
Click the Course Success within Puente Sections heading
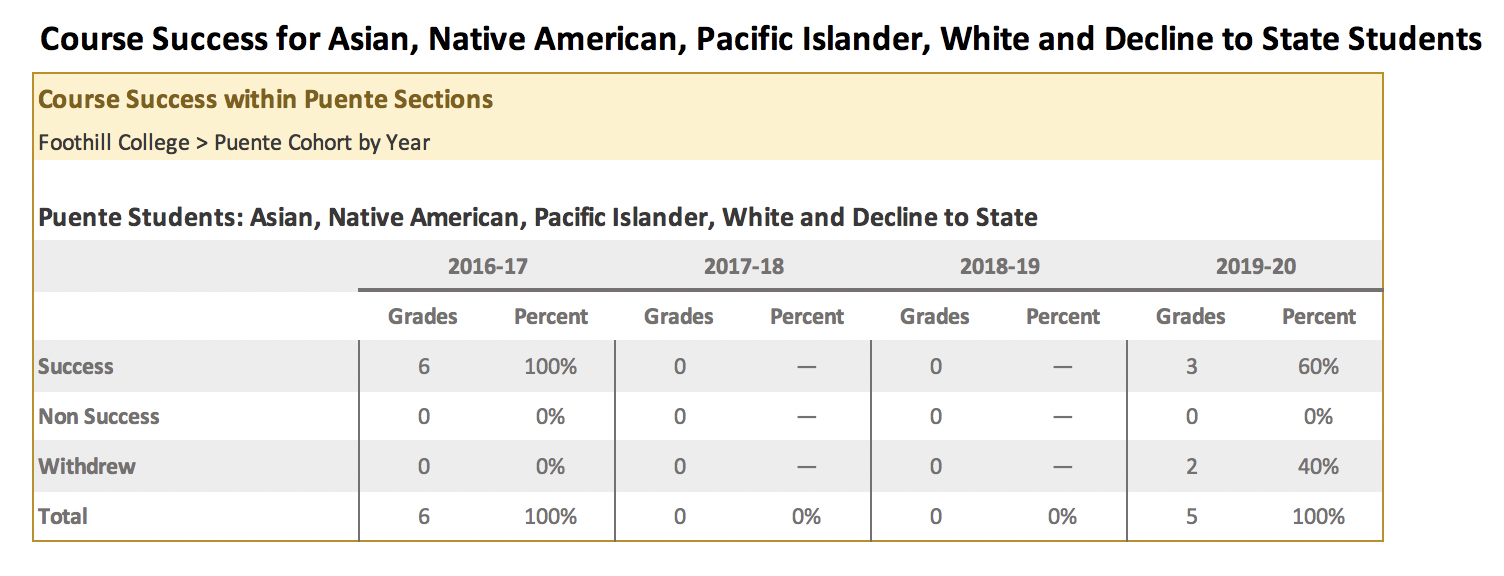click(x=265, y=99)
